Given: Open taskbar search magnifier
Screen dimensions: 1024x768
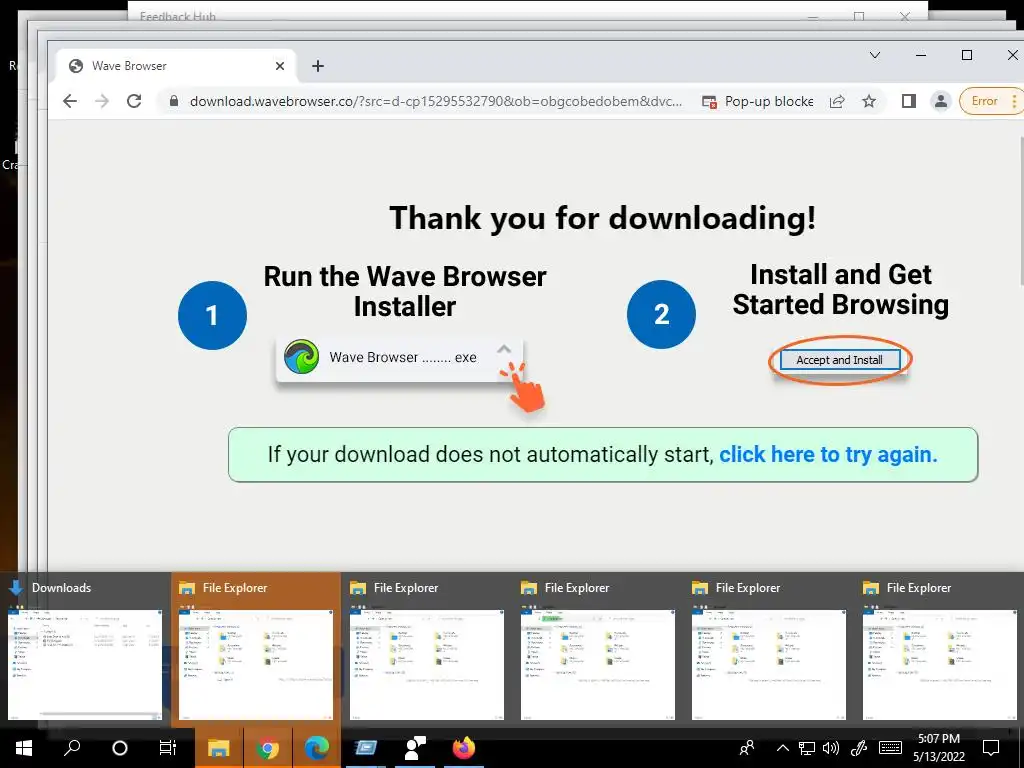Looking at the screenshot, I should tap(72, 748).
